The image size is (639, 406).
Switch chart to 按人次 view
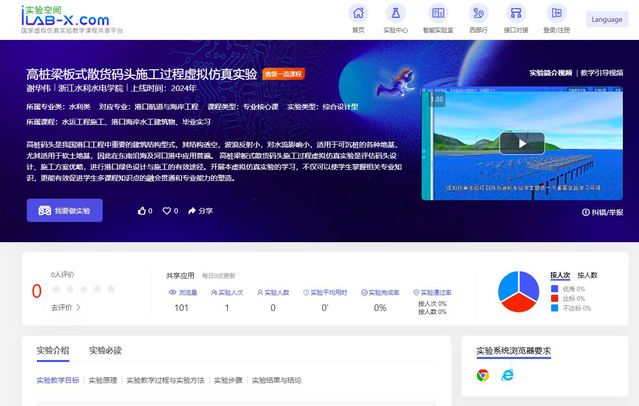pyautogui.click(x=560, y=275)
